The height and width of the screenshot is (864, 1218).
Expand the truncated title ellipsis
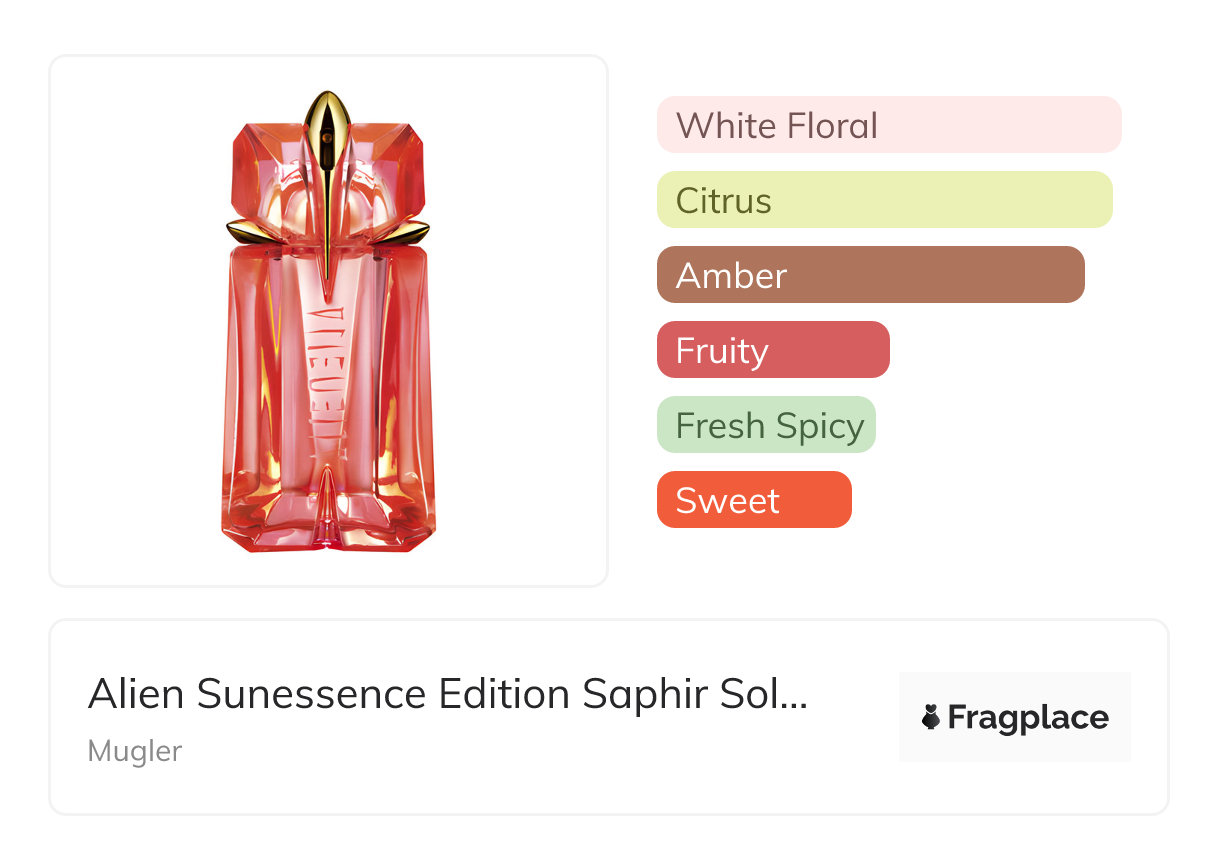click(792, 694)
